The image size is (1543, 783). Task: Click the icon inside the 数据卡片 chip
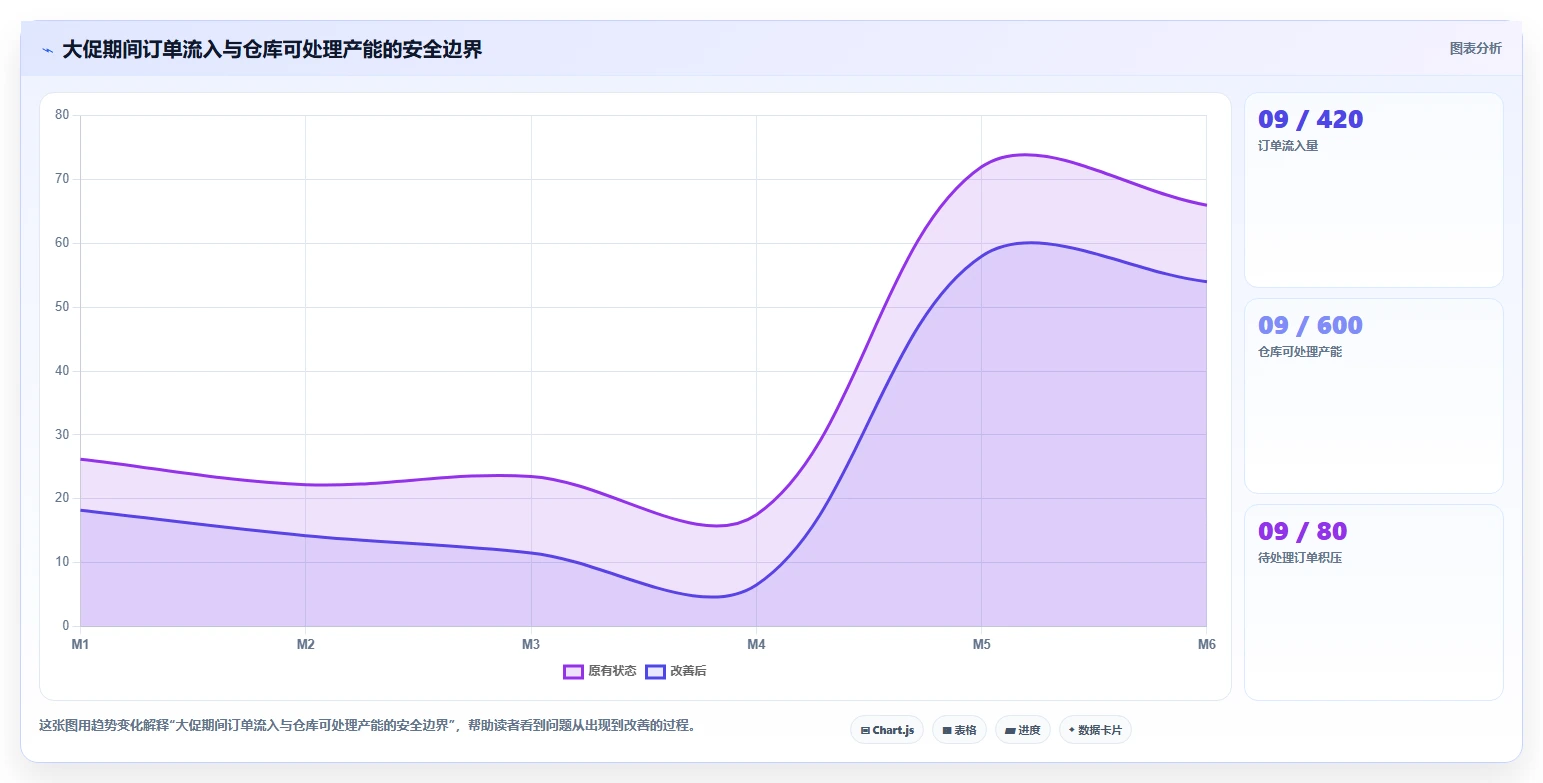[1071, 730]
